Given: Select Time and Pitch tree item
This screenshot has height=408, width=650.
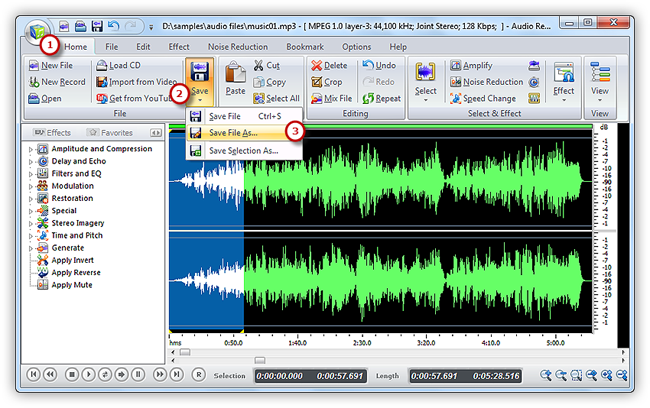Looking at the screenshot, I should click(77, 236).
